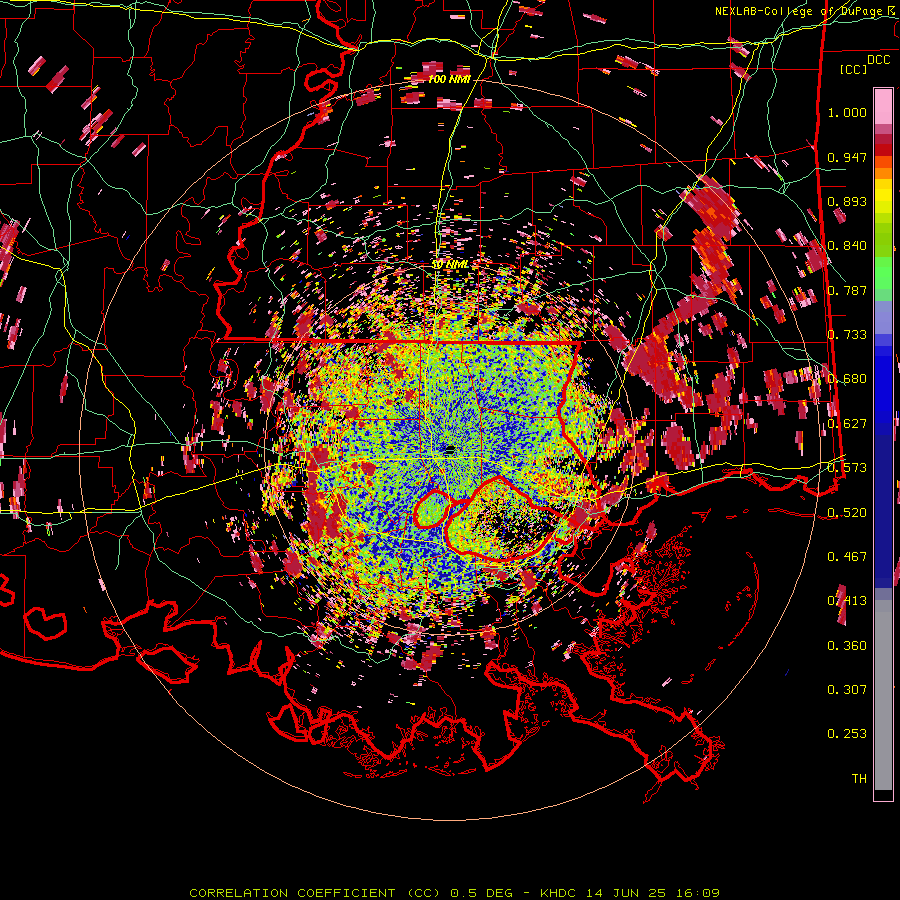Viewport: 900px width, 900px height.
Task: Click the NEXLAB-College of DuPage credit text
Action: click(x=799, y=11)
